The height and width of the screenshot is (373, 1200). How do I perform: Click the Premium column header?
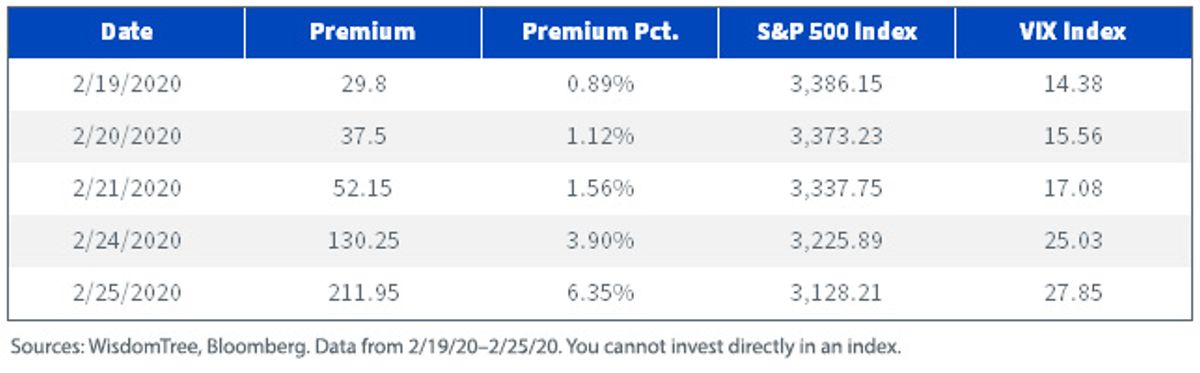363,32
